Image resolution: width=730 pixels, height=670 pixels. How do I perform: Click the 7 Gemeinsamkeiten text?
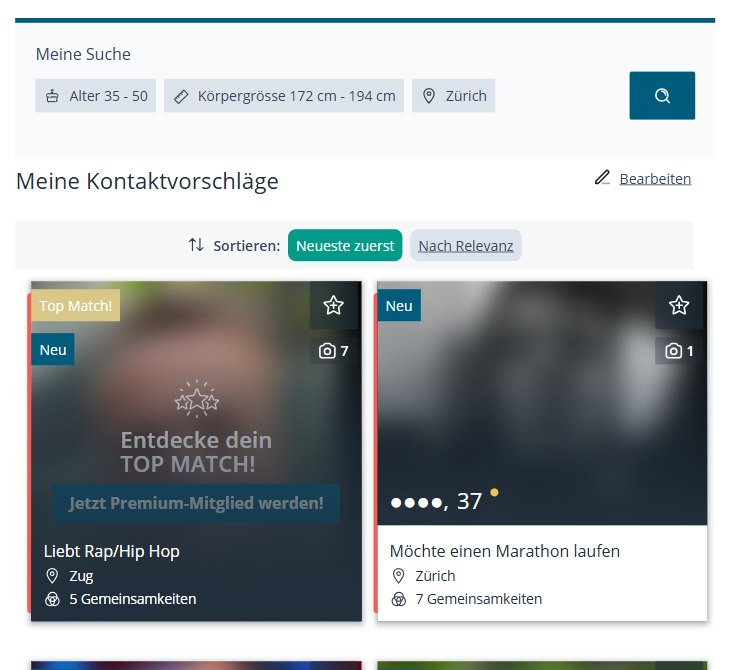coord(479,599)
